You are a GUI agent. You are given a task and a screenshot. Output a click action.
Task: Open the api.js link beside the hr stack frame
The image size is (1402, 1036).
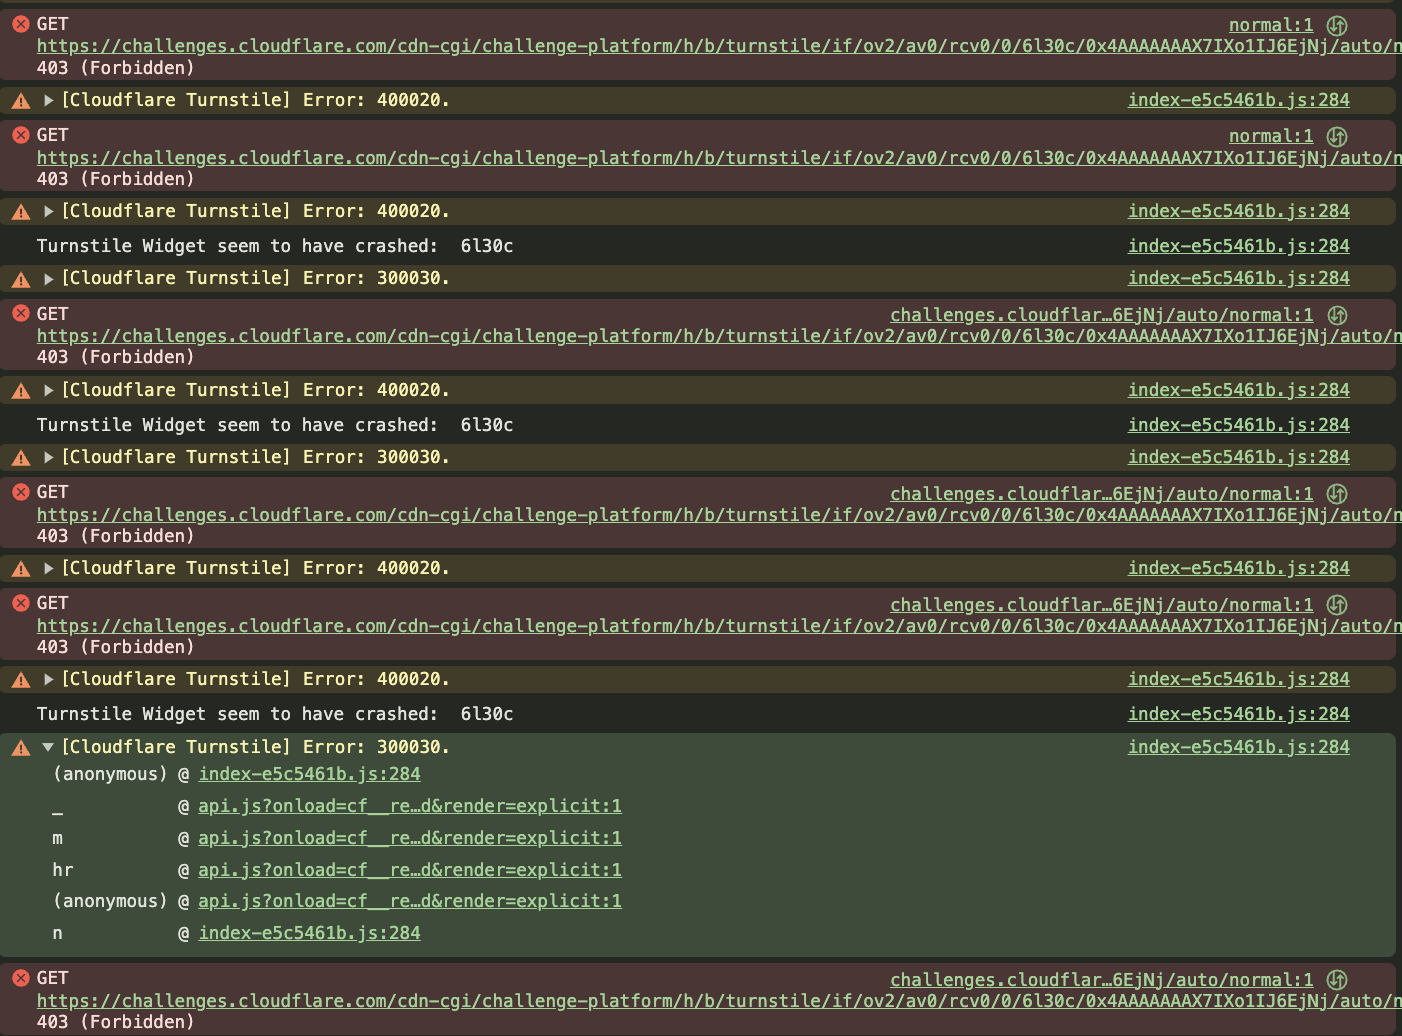410,869
